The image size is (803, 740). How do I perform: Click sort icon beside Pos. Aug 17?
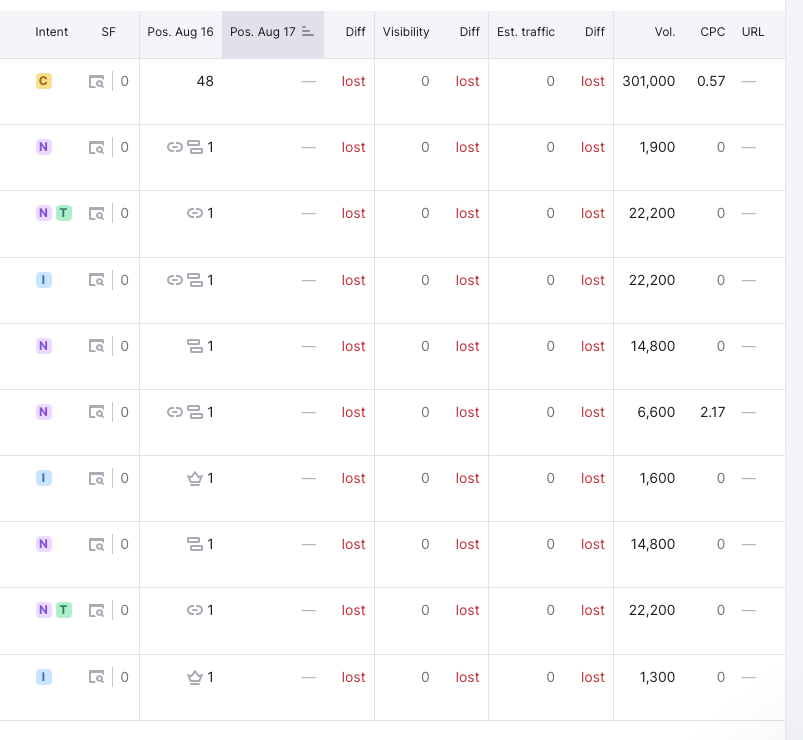(x=307, y=32)
